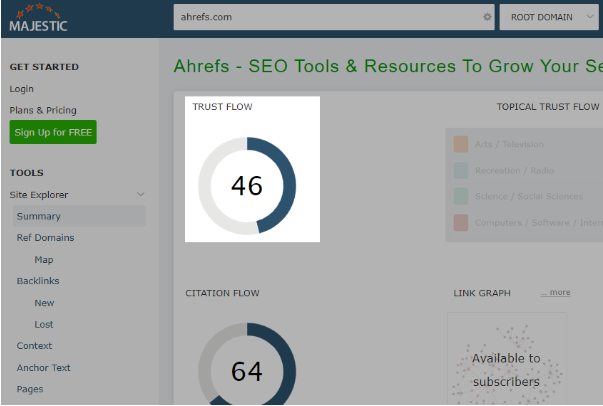This screenshot has height=406, width=603.
Task: Open Ref Domains page
Action: pos(45,238)
